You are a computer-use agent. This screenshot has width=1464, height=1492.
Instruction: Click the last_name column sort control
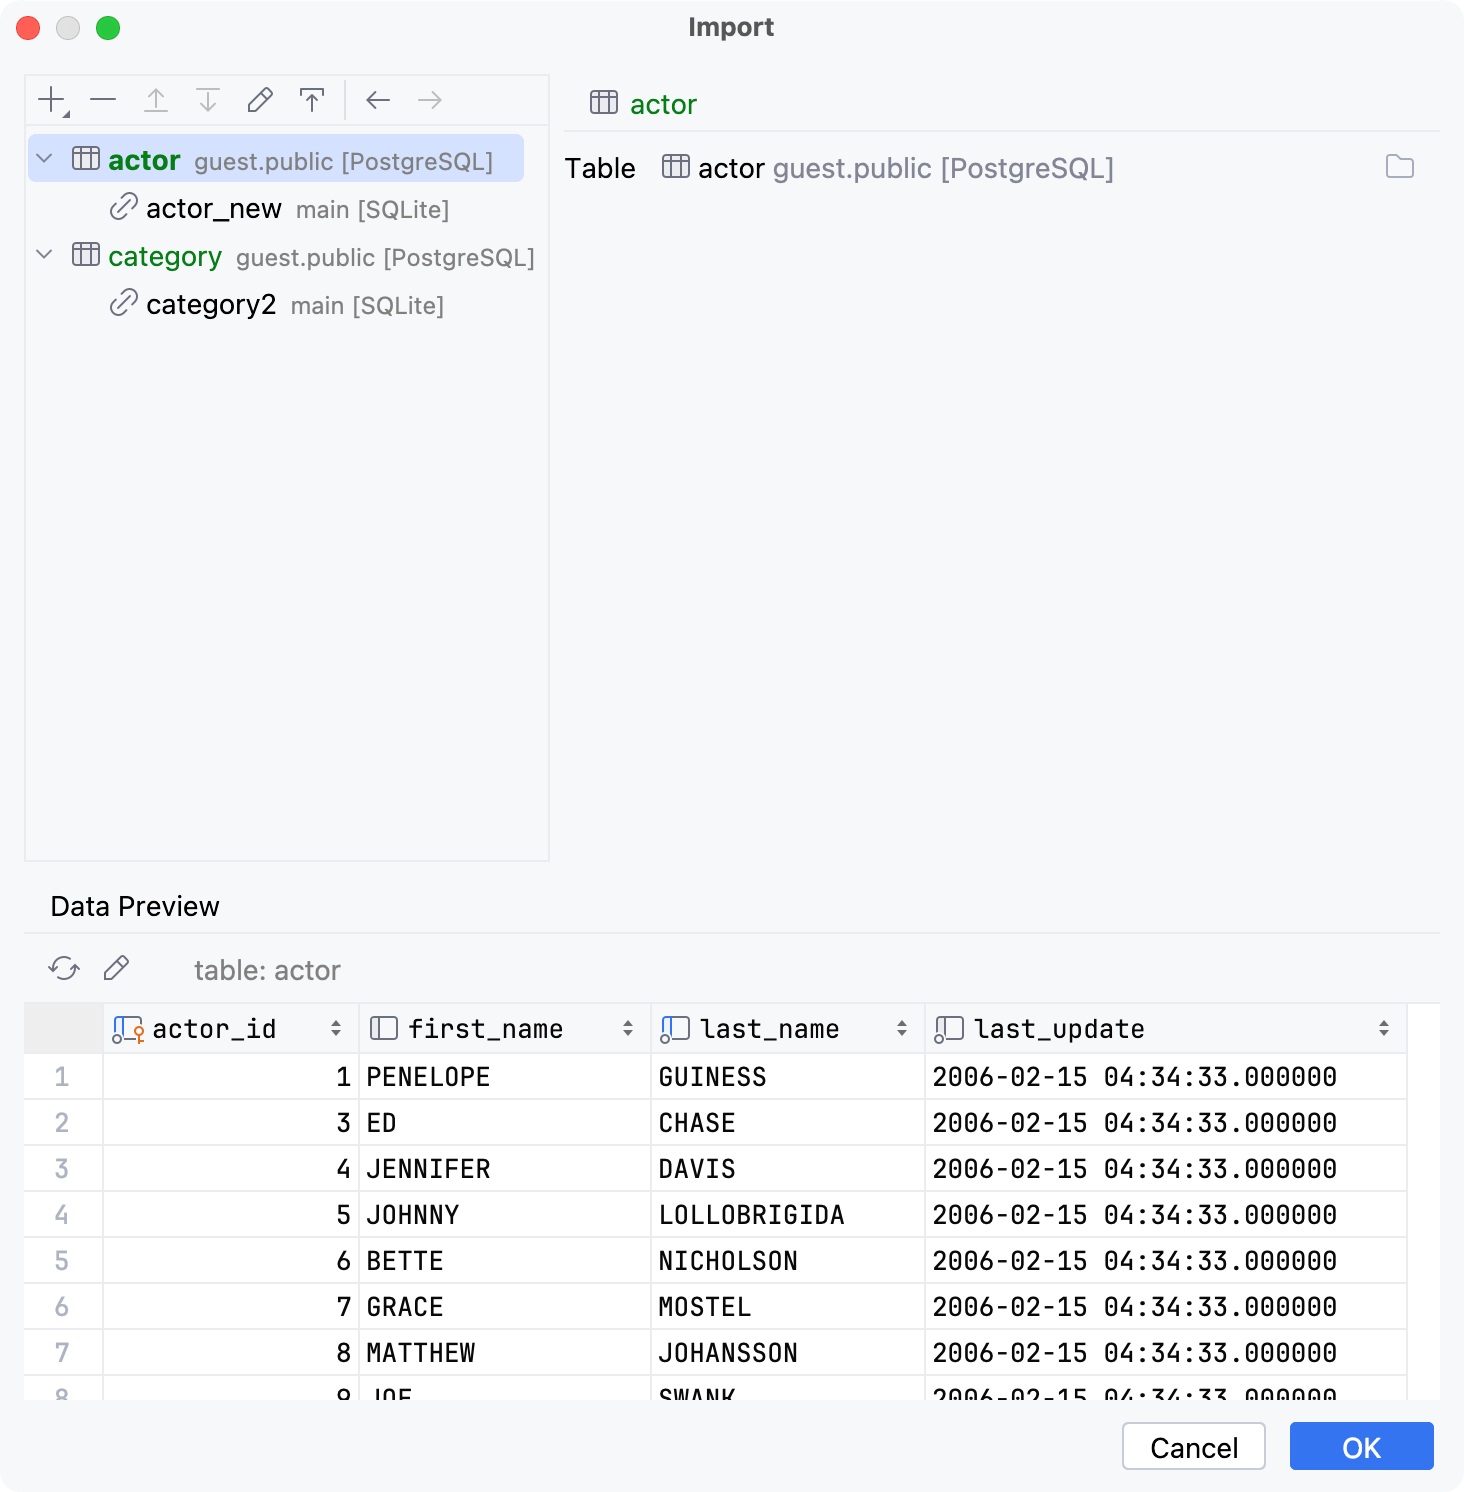[x=902, y=1028]
